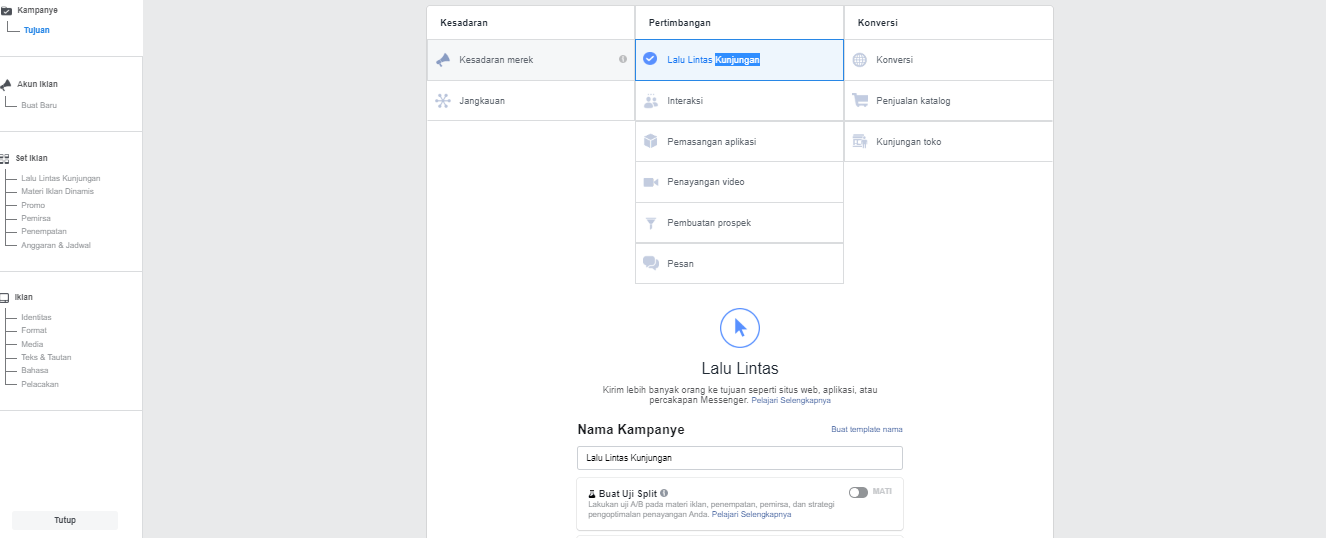Click the Nama Kampanye heading
The height and width of the screenshot is (538, 1326).
(631, 429)
